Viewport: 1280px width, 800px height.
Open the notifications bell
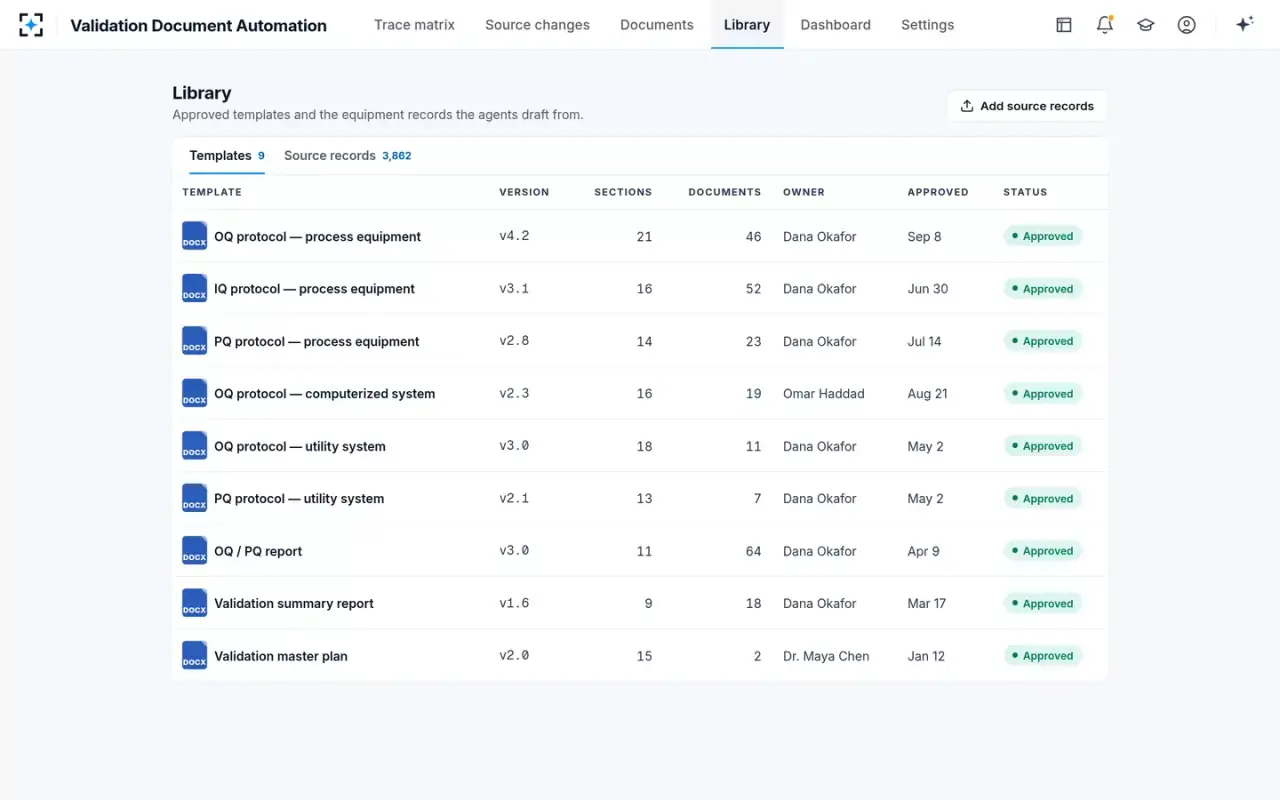pos(1105,25)
